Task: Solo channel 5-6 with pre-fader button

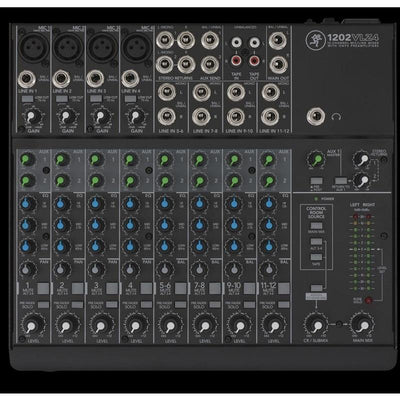Action: tap(180, 305)
